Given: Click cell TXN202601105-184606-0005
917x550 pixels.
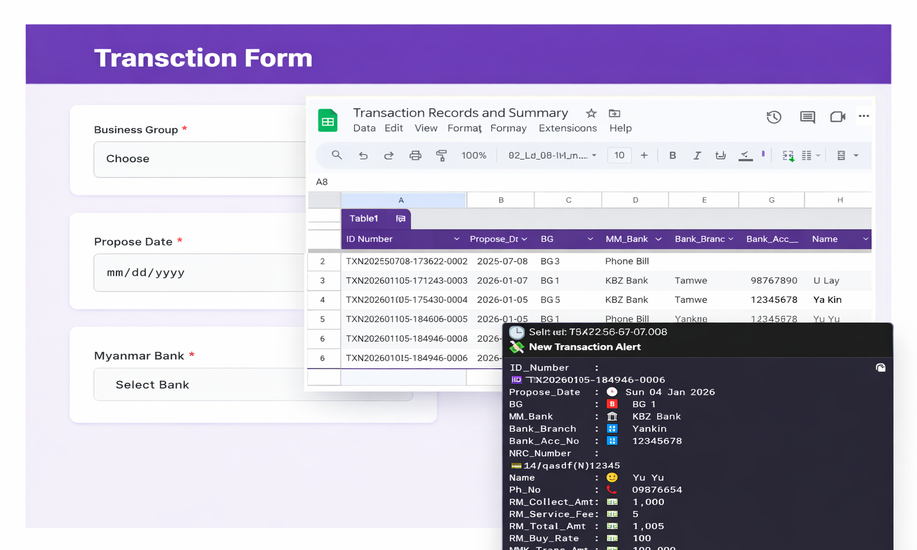Looking at the screenshot, I should pyautogui.click(x=406, y=319).
